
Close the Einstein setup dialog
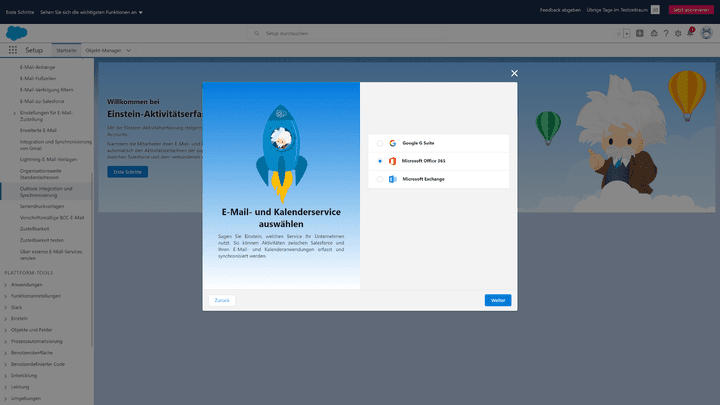[515, 73]
